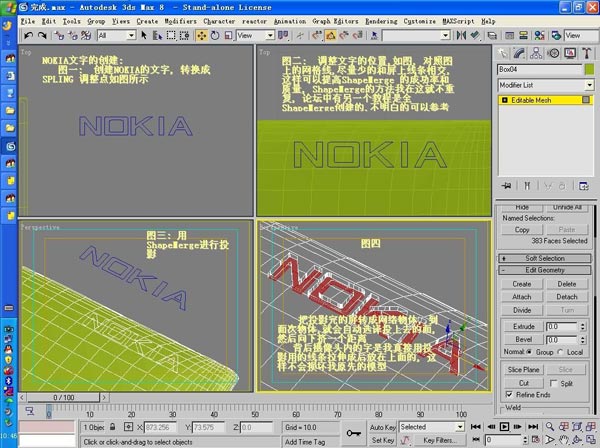Open the Modifier List dropdown
The image size is (600, 448).
[x=589, y=85]
